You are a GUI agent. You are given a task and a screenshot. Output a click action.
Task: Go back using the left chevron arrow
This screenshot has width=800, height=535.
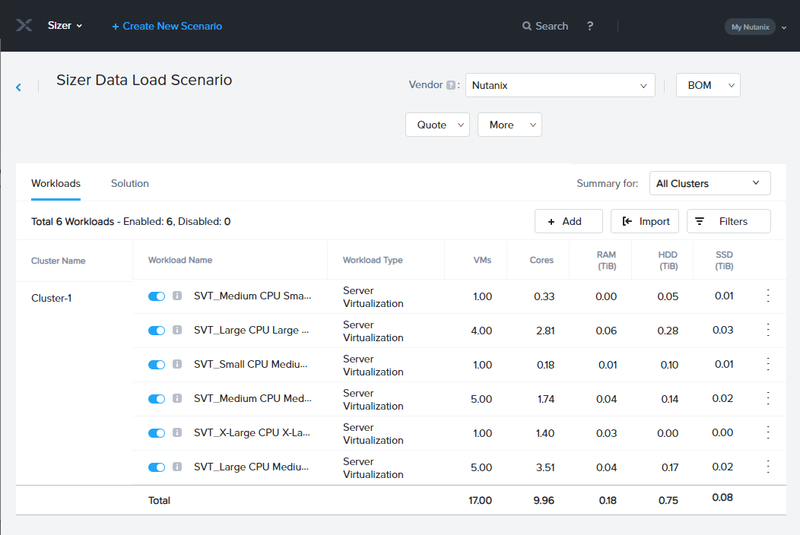(19, 87)
